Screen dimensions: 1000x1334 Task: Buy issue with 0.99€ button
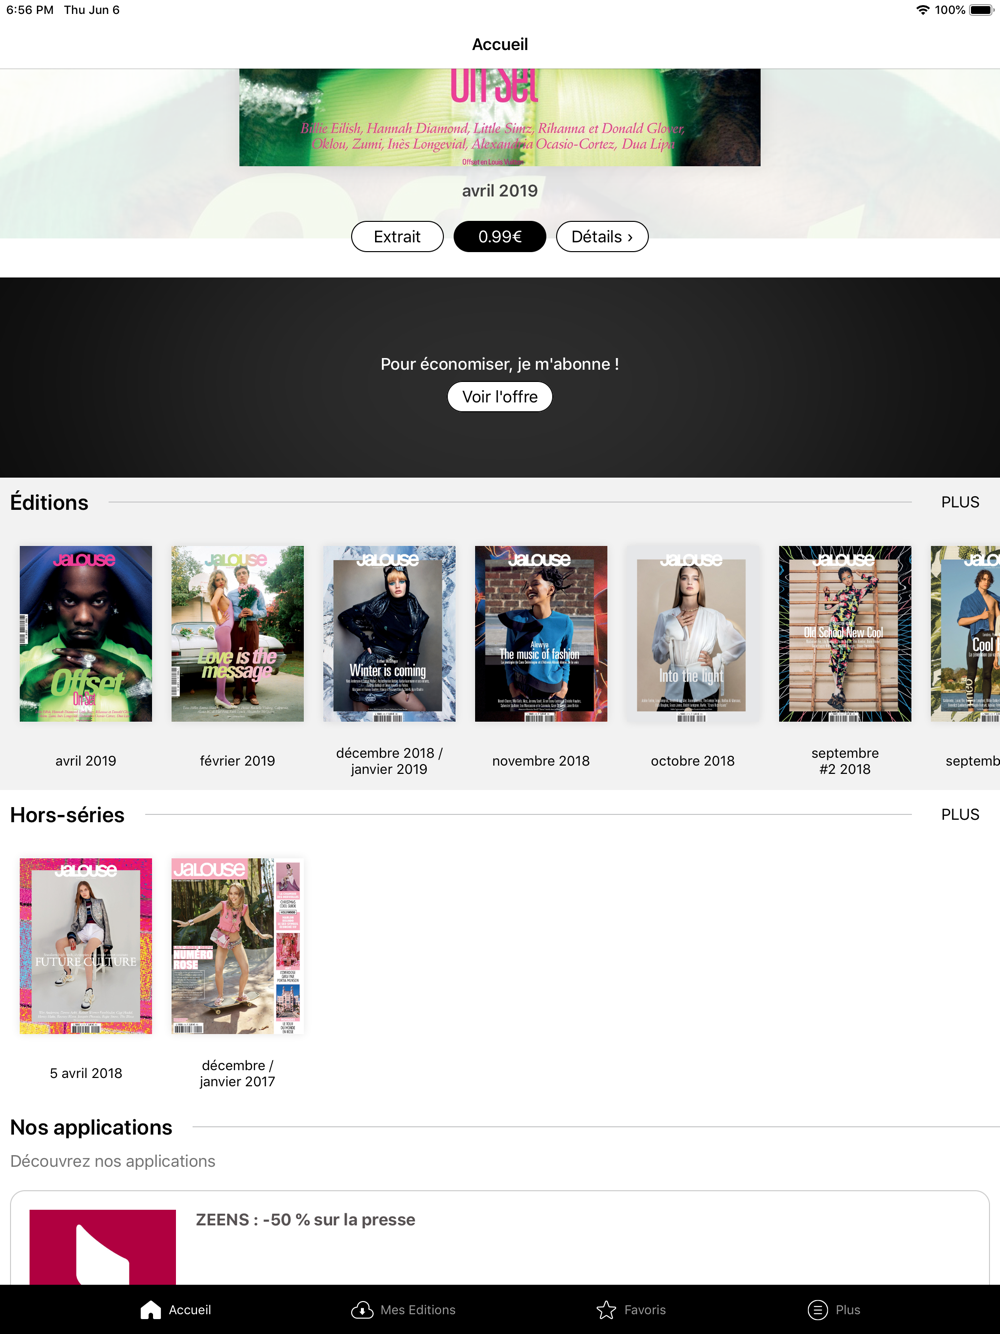click(x=500, y=237)
